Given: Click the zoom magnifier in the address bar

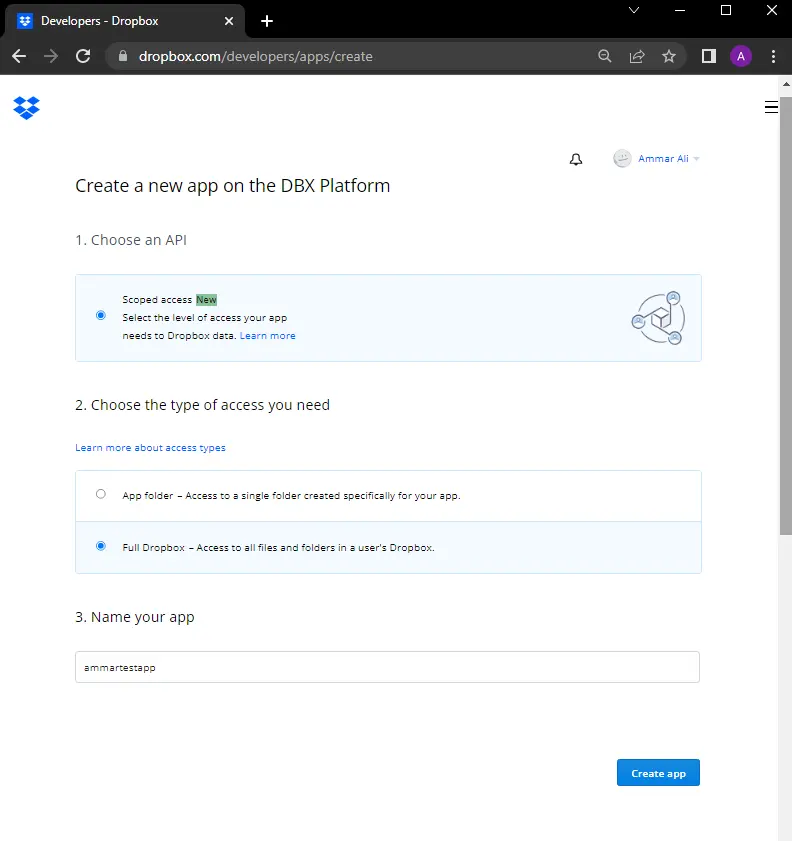Looking at the screenshot, I should [x=604, y=56].
